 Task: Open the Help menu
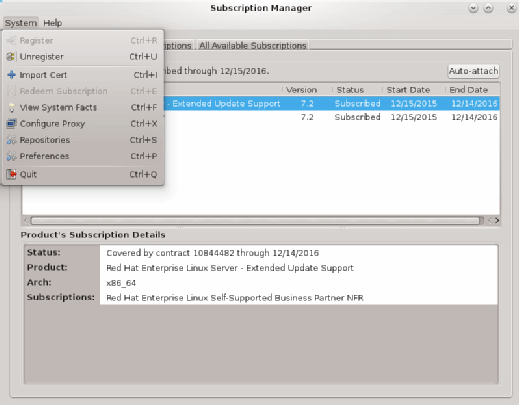coord(53,23)
